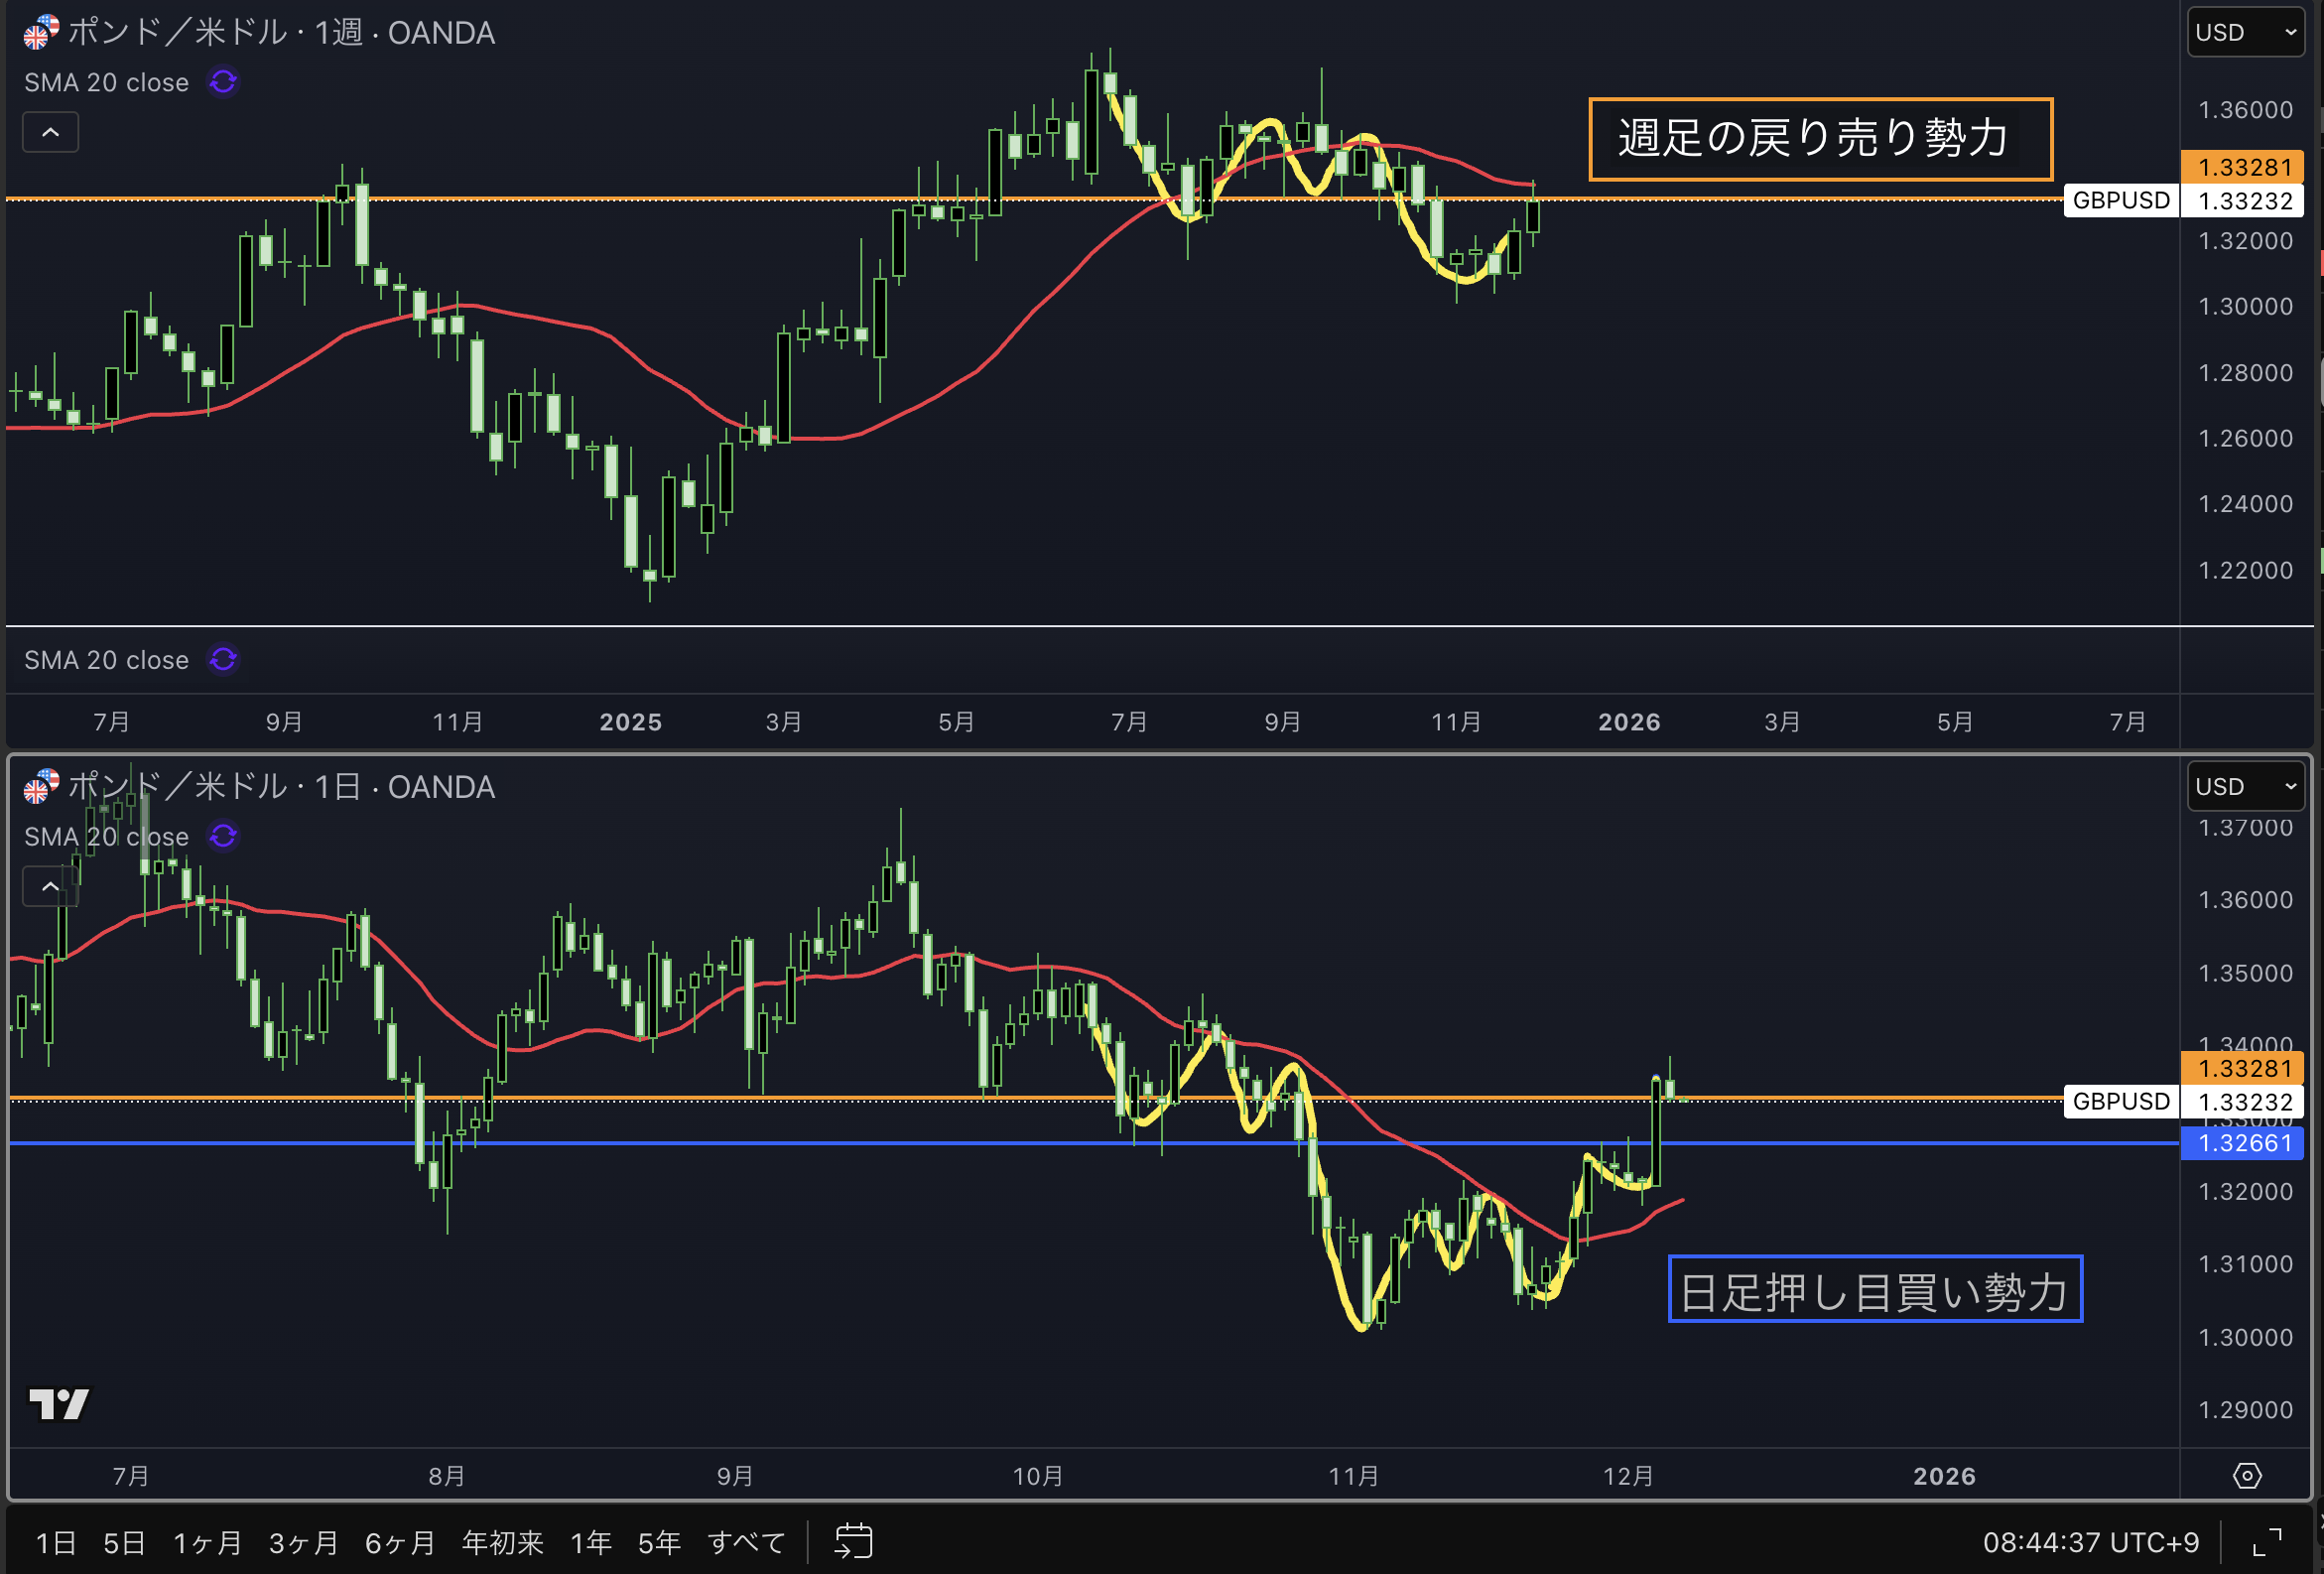The image size is (2324, 1574).
Task: Select the すべて range button
Action: (746, 1543)
